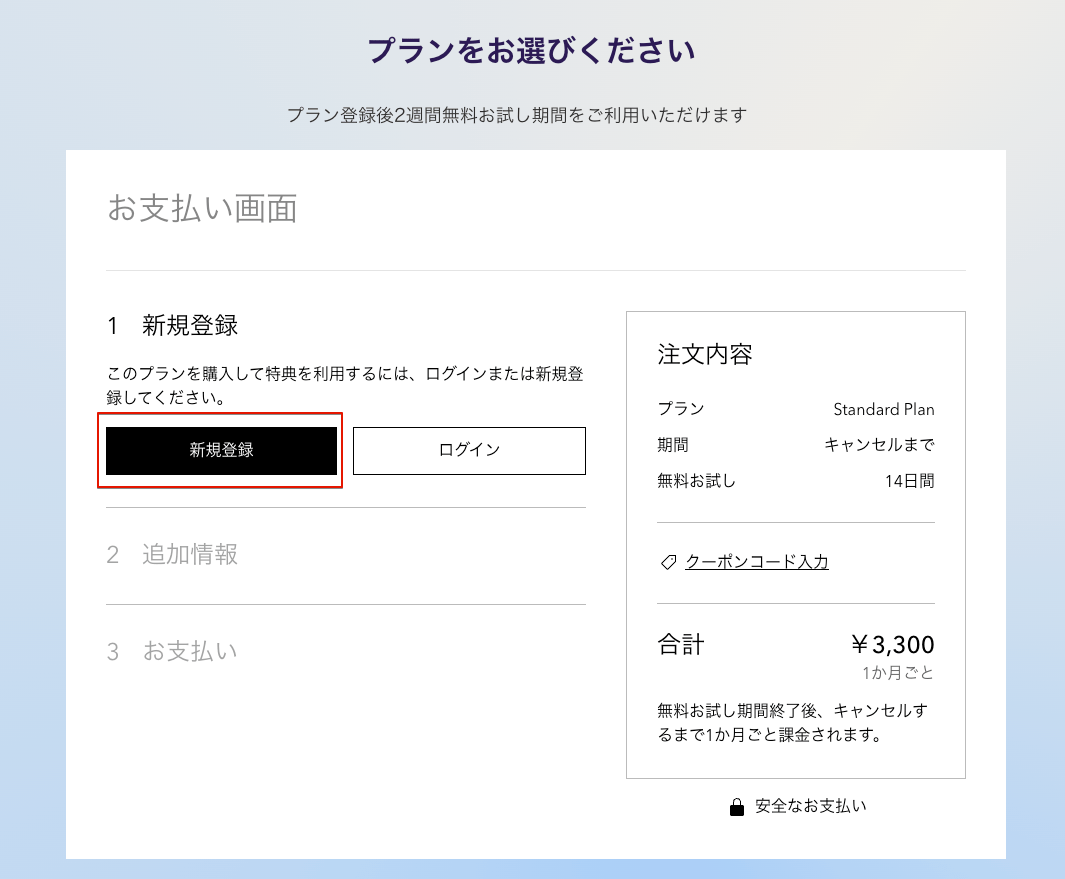This screenshot has width=1065, height=879.
Task: Click the two-week free trial subtitle text
Action: [x=517, y=115]
